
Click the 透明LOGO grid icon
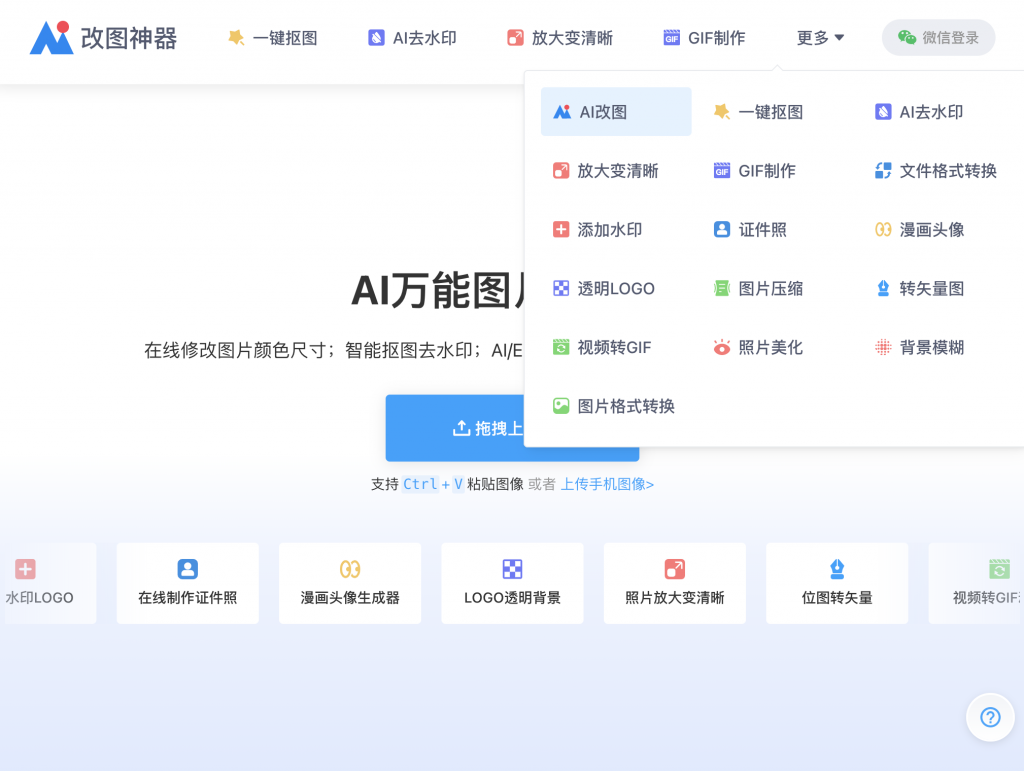(x=560, y=288)
